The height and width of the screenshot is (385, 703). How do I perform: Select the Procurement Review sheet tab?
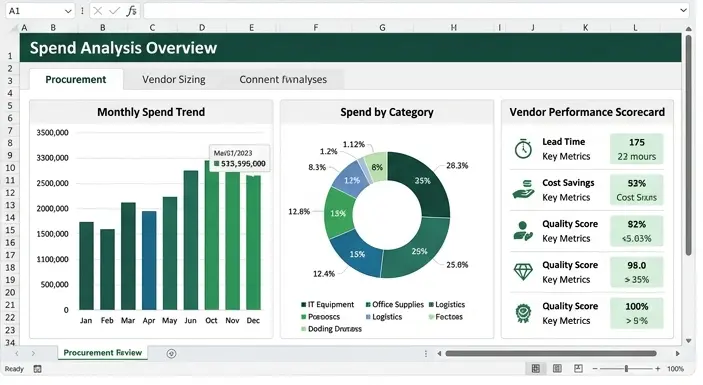pos(103,353)
